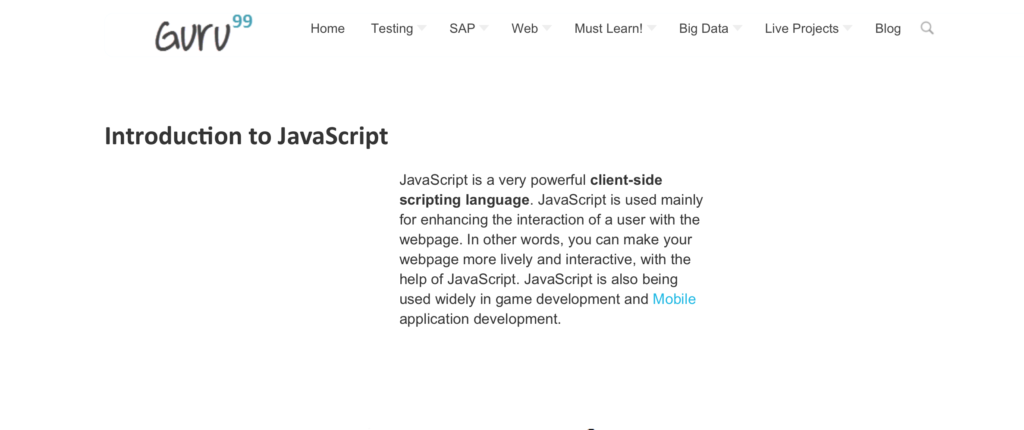Follow the blue Mobile hyperlink

click(x=674, y=299)
